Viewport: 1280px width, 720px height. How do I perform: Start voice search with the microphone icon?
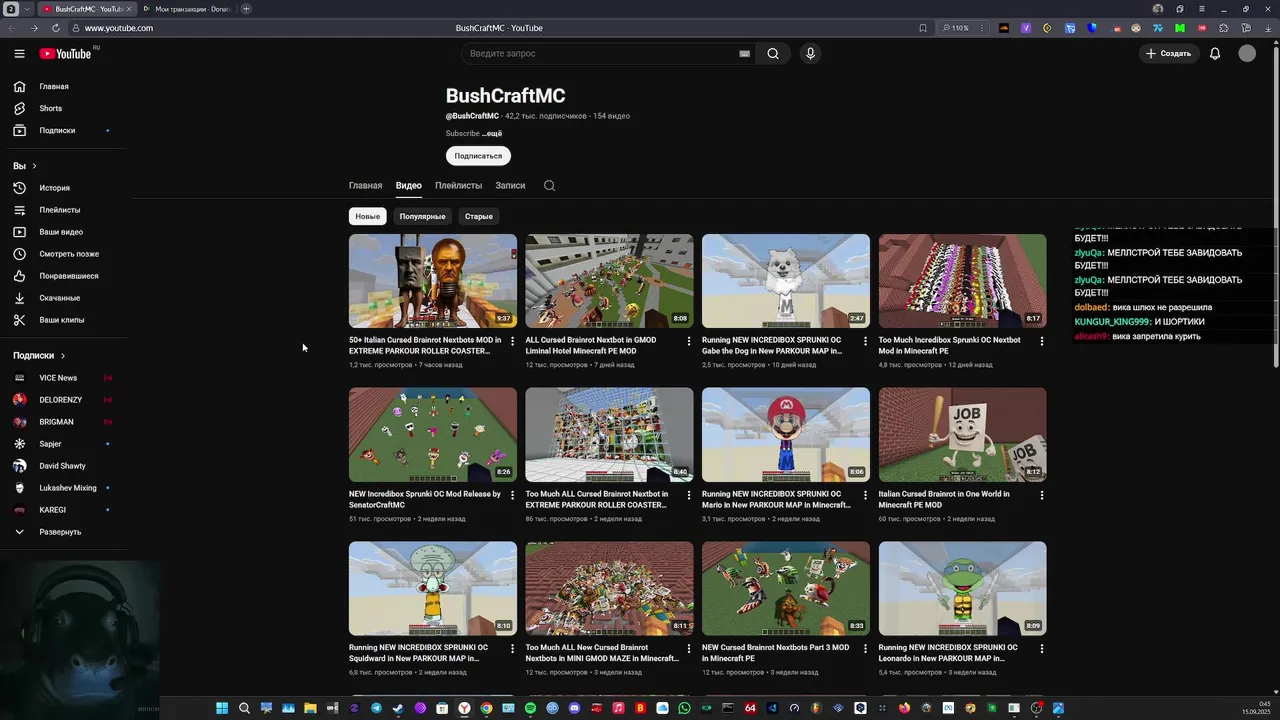coord(810,53)
